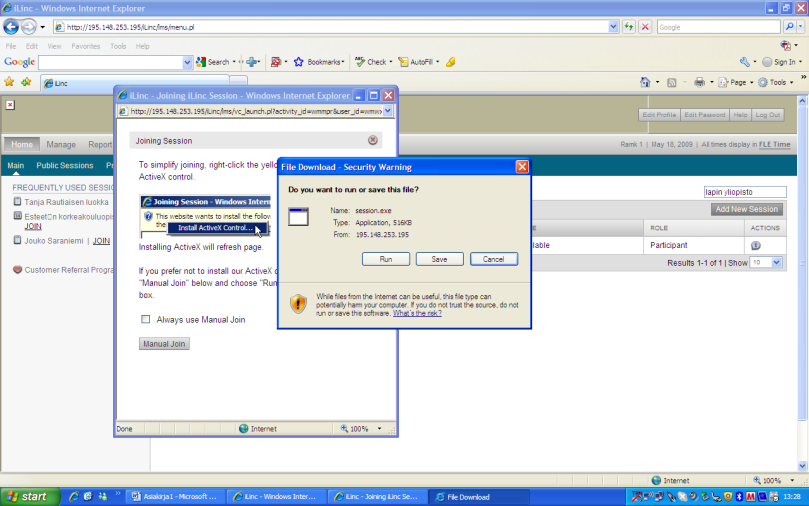The width and height of the screenshot is (809, 506).
Task: Switch to Asiakirja1 Microsoft Word taskbar item
Action: coord(174,497)
